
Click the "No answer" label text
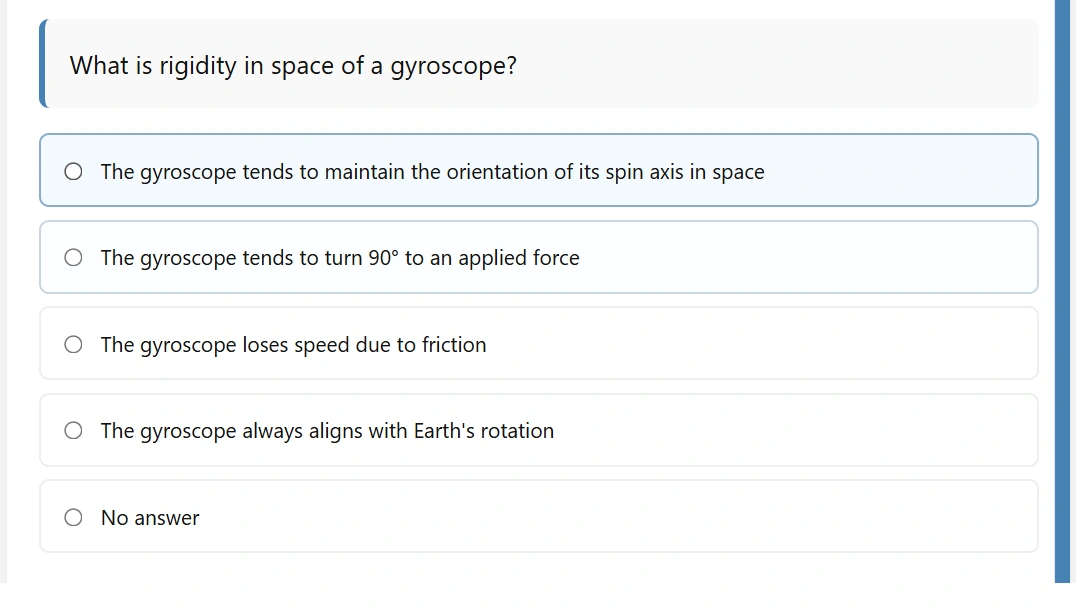click(x=150, y=518)
